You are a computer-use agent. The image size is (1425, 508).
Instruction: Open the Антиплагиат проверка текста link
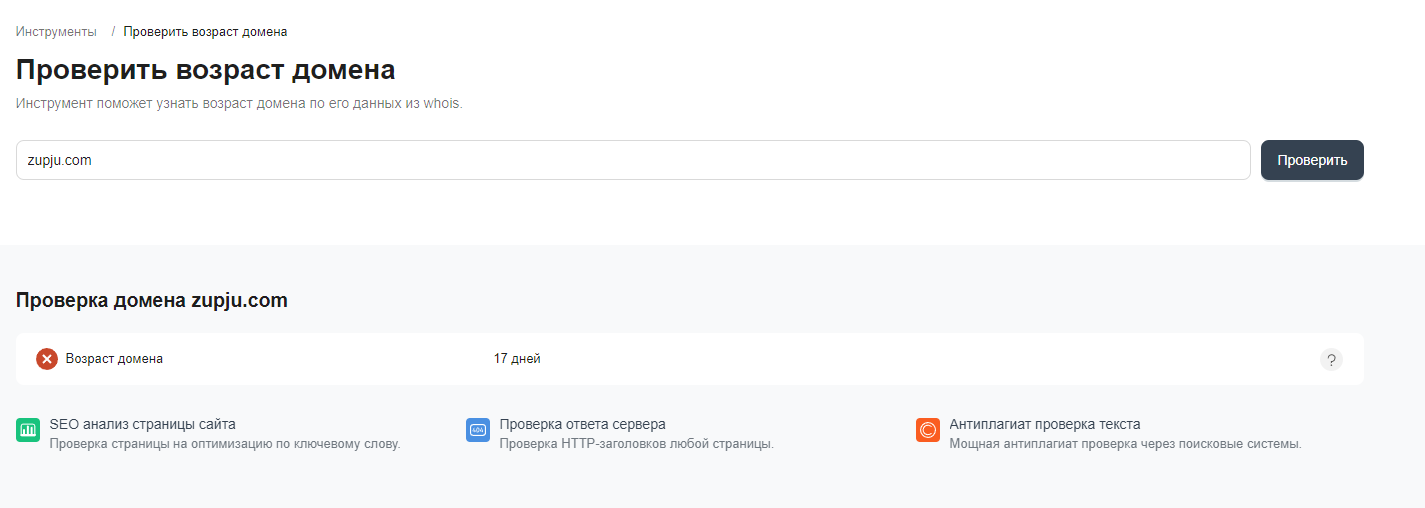(x=1045, y=424)
